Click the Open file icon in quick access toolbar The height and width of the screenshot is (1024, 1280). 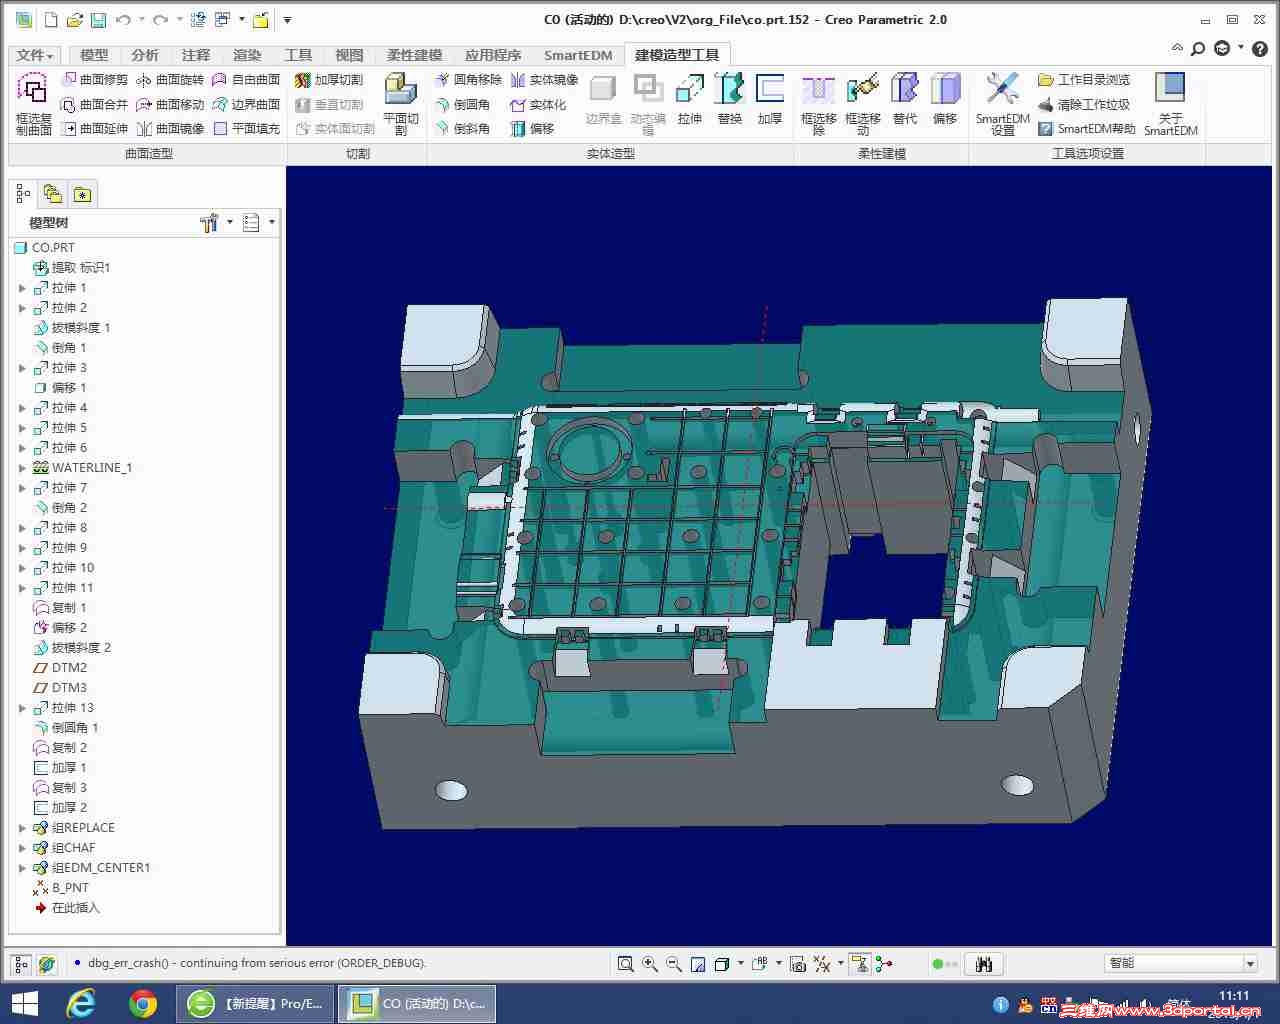click(74, 19)
